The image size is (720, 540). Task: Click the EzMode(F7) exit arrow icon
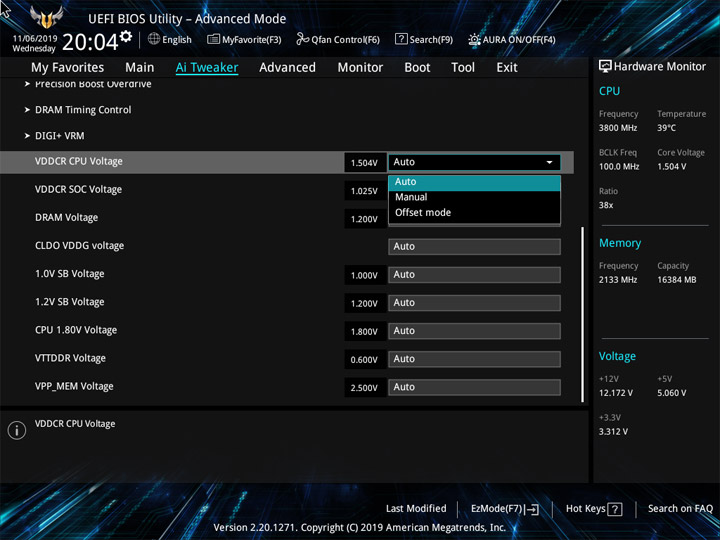(531, 509)
